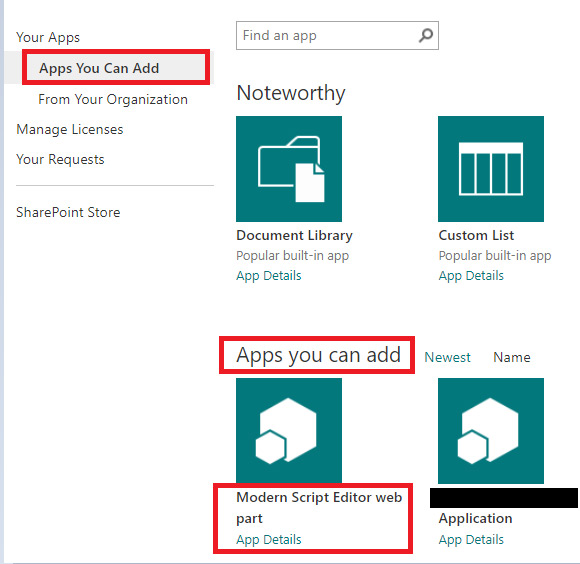
Task: Click Modern Script Editor web part title
Action: tap(319, 508)
